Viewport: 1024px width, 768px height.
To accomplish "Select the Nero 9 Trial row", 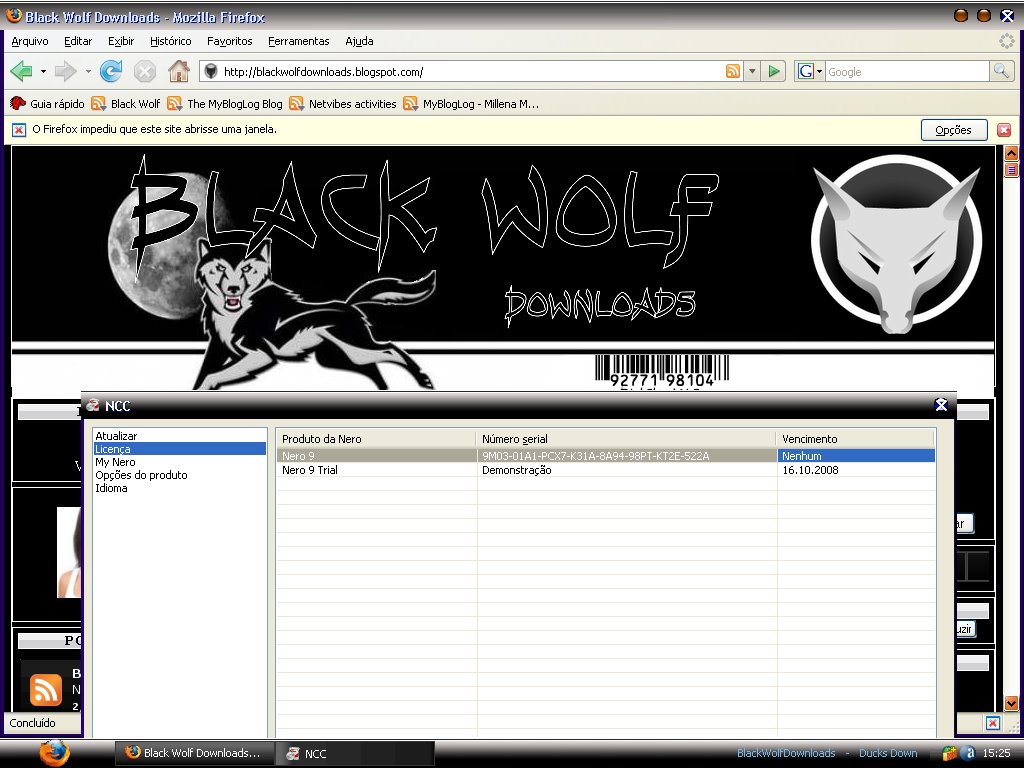I will tap(605, 470).
